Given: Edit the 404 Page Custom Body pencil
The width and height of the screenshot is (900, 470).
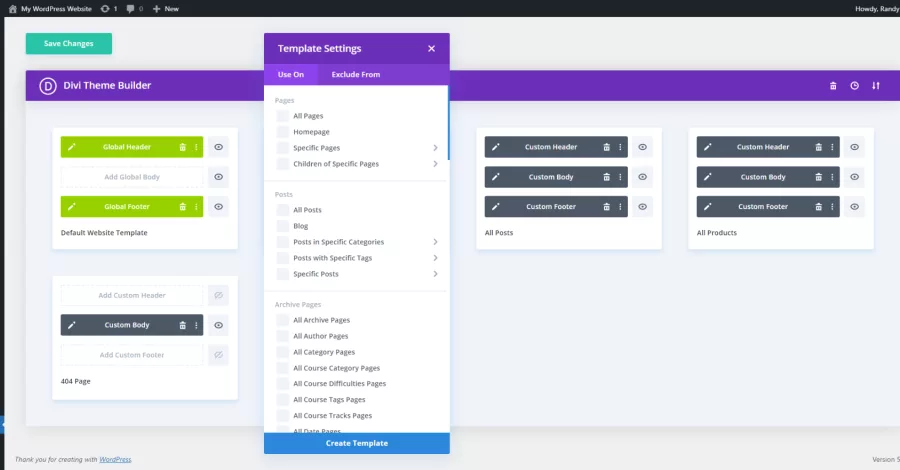Looking at the screenshot, I should (72, 325).
